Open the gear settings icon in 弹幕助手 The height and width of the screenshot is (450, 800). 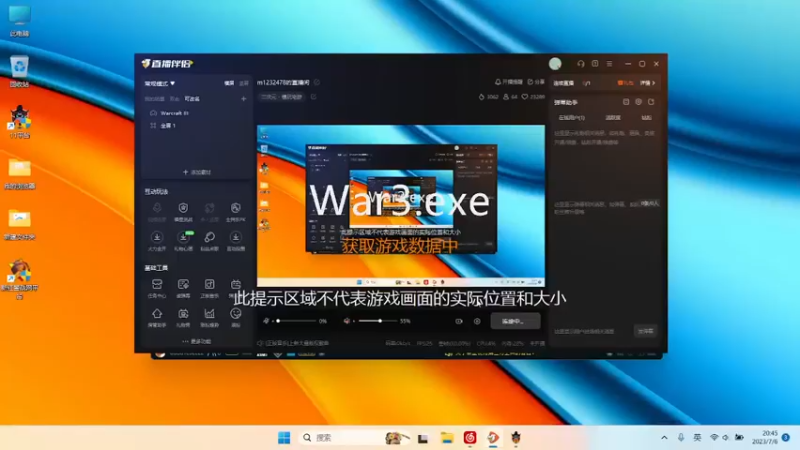pyautogui.click(x=638, y=102)
